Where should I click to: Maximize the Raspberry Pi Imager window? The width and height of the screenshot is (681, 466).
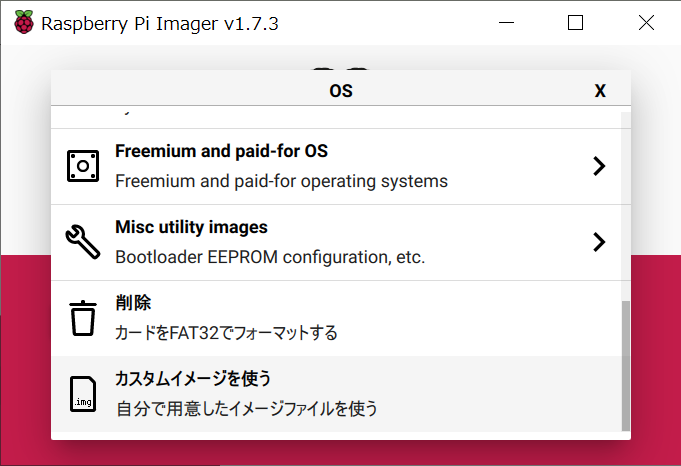[x=575, y=23]
